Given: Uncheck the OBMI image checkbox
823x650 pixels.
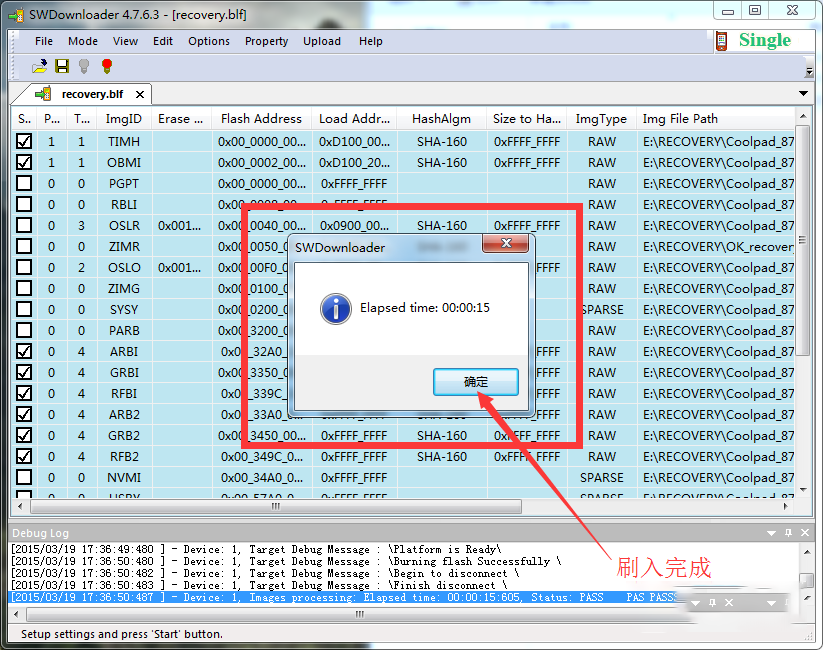Looking at the screenshot, I should click(24, 162).
